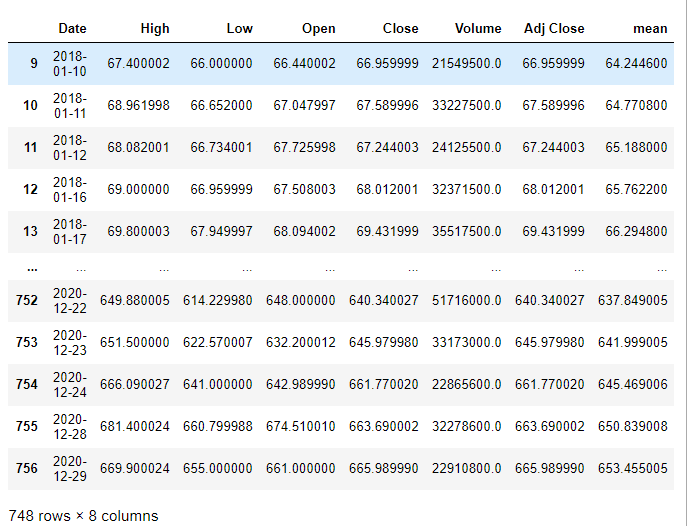Viewport: 687px width, 526px height.
Task: Click the date 2018-01-12
Action: 70,148
